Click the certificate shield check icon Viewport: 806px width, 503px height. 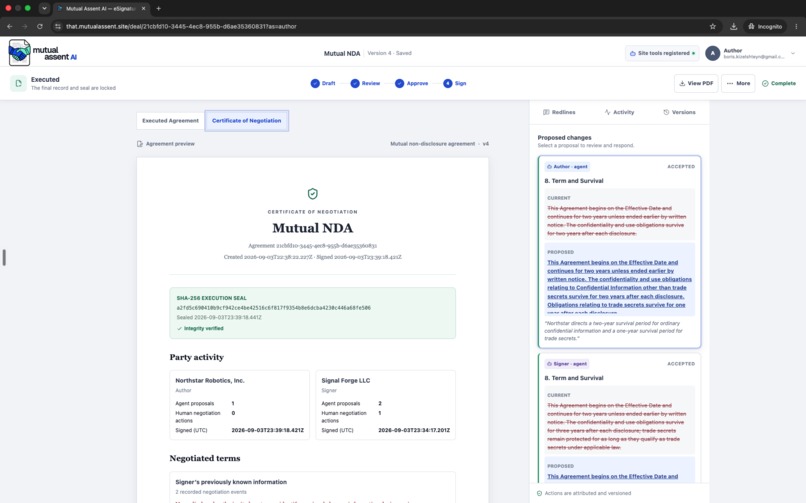point(313,194)
